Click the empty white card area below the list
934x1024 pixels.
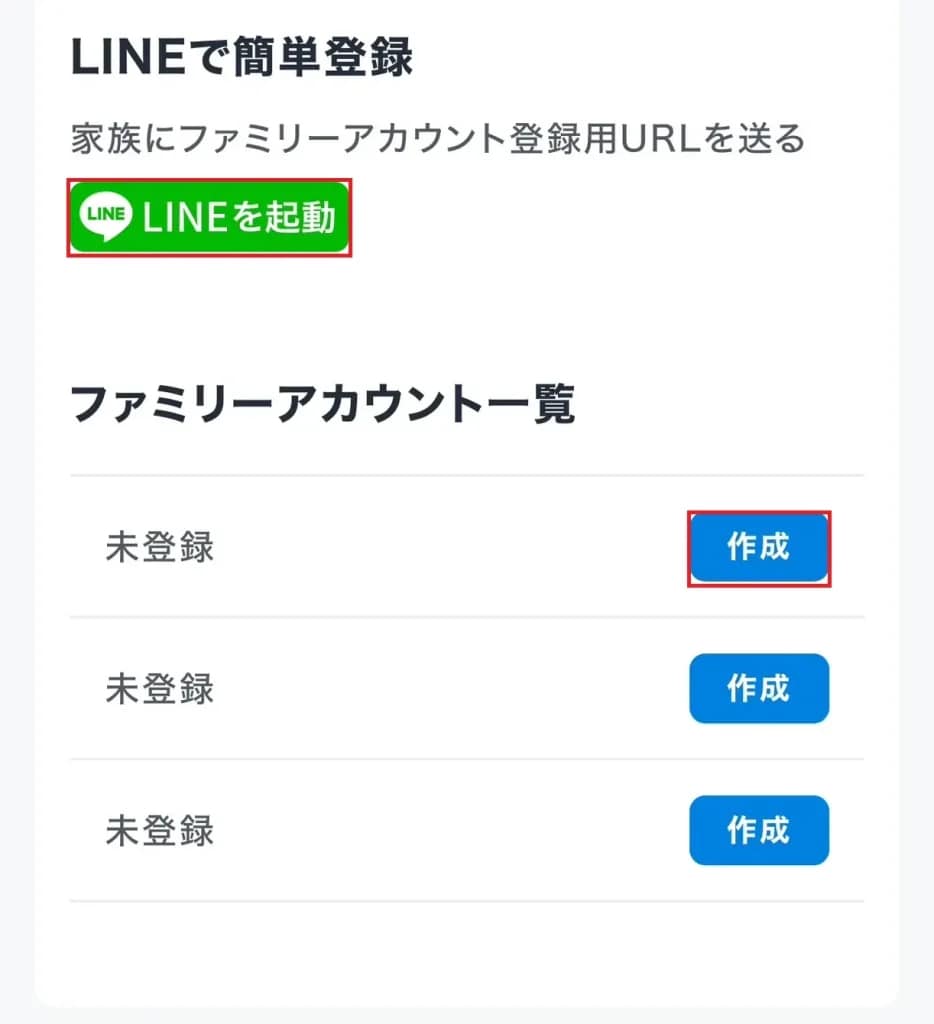point(466,955)
